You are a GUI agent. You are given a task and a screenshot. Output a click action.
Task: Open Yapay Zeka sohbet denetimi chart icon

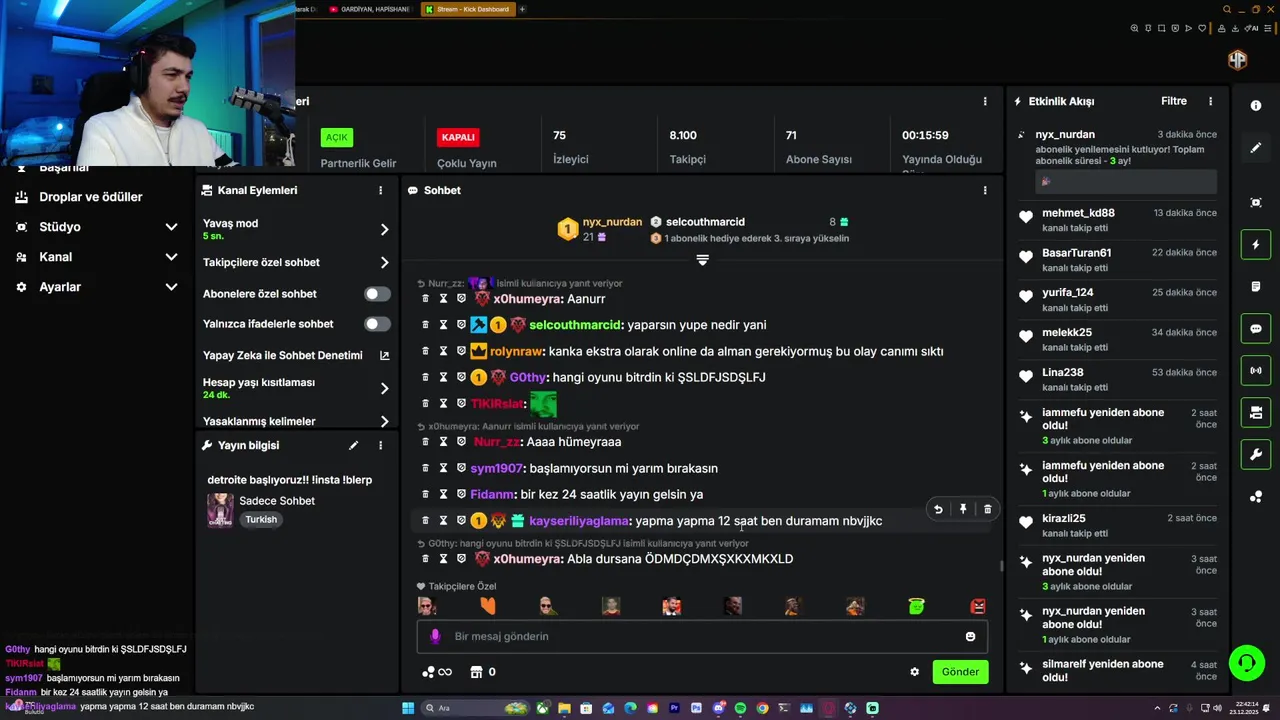[385, 355]
